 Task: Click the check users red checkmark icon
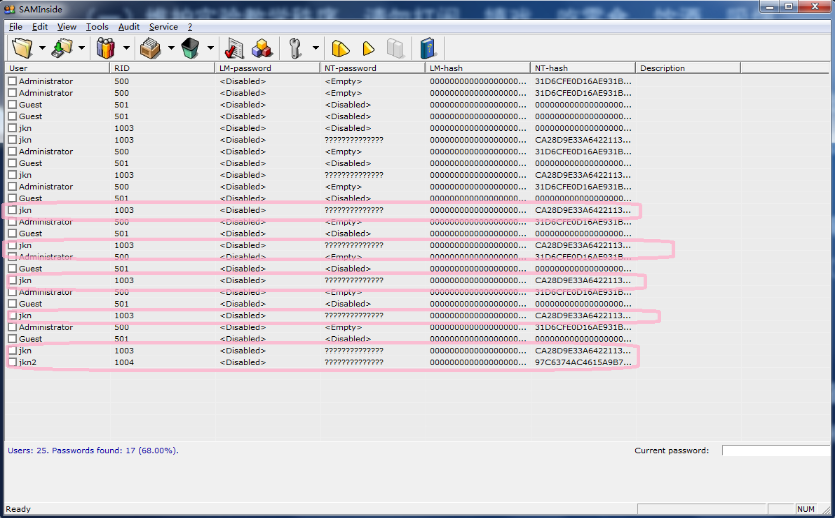coord(234,49)
